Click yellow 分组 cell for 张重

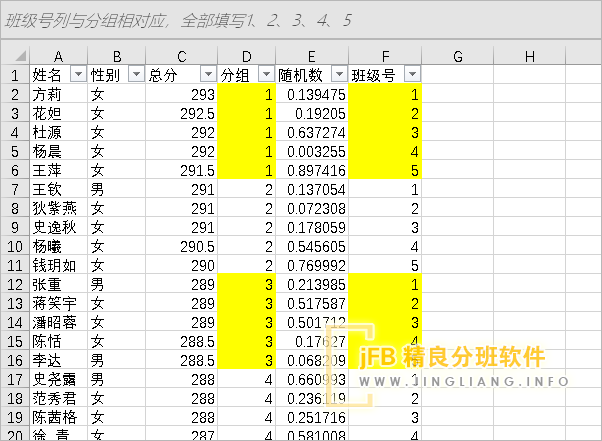coord(246,284)
